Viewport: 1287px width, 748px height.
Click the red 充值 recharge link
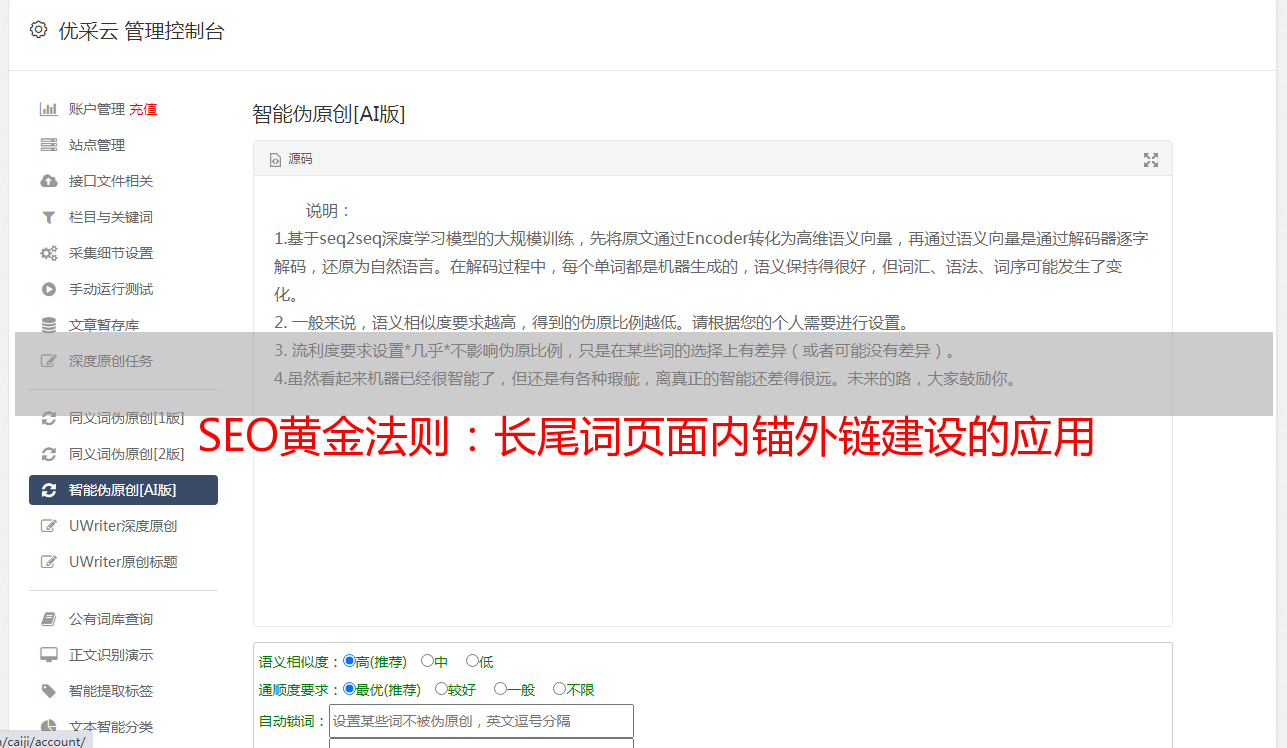click(x=143, y=109)
